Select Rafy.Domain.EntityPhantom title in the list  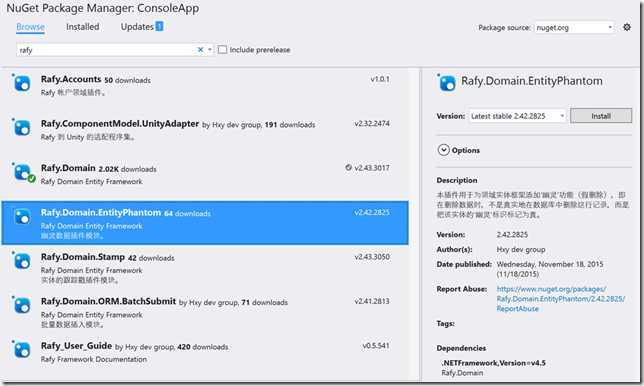click(101, 212)
